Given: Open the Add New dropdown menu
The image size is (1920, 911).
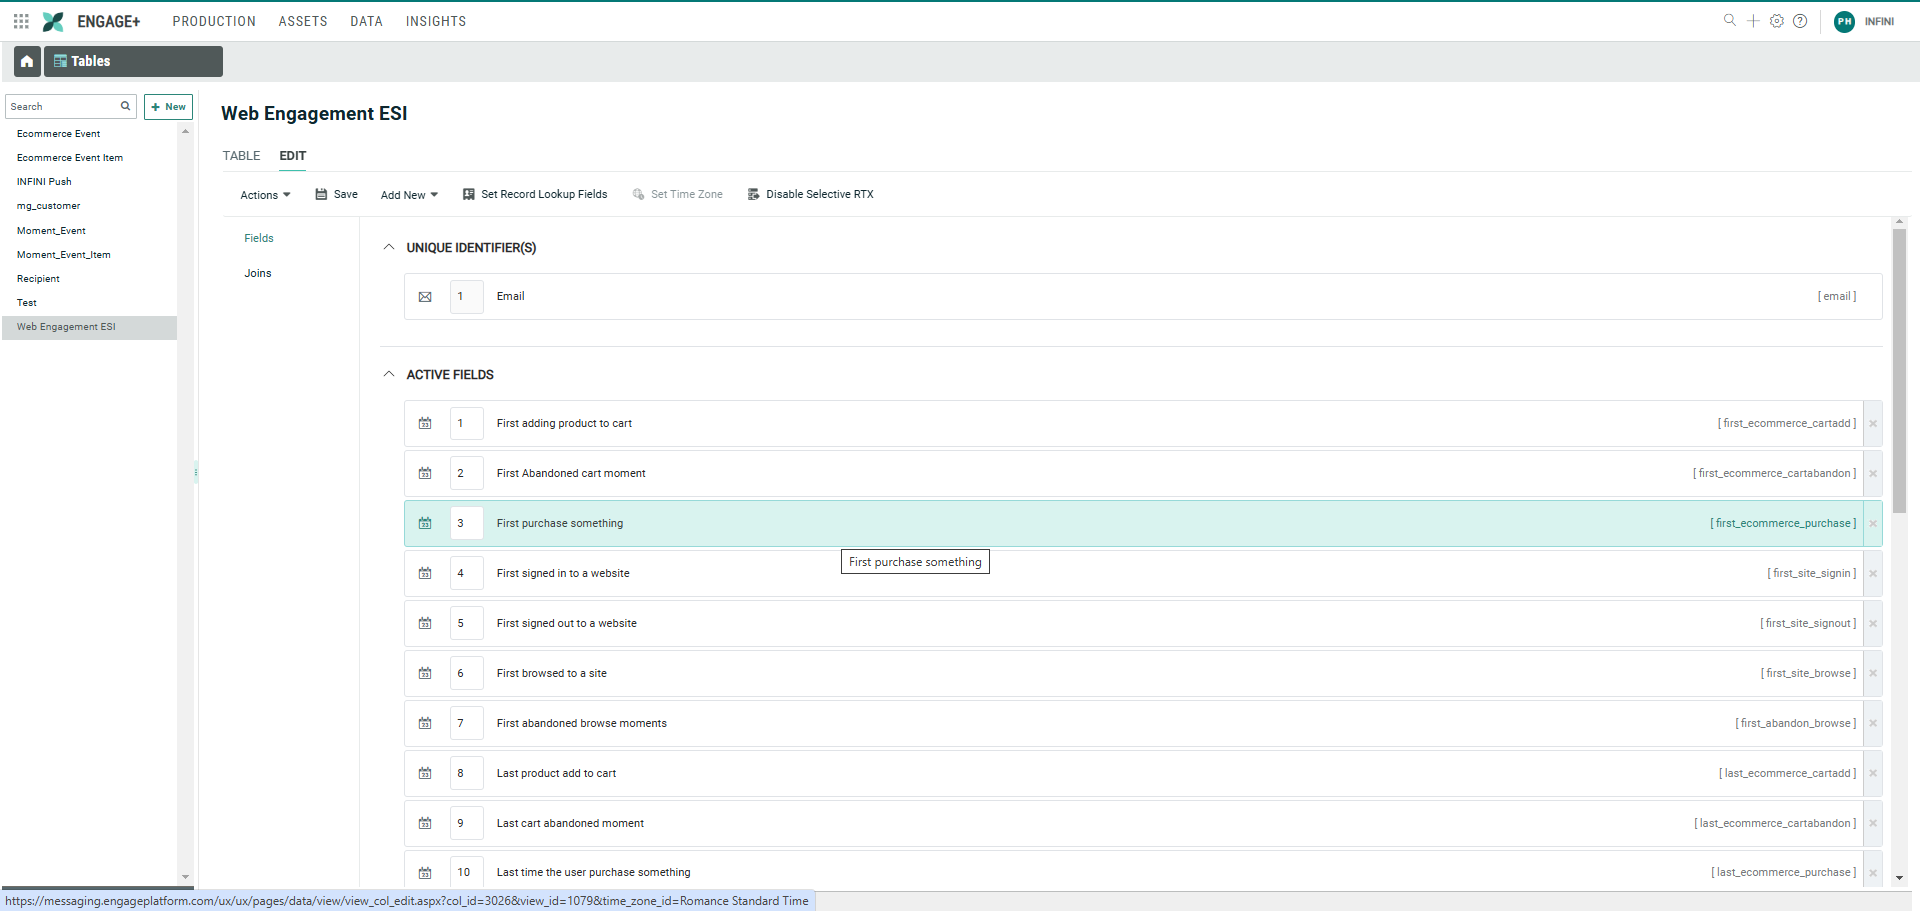Looking at the screenshot, I should [409, 195].
